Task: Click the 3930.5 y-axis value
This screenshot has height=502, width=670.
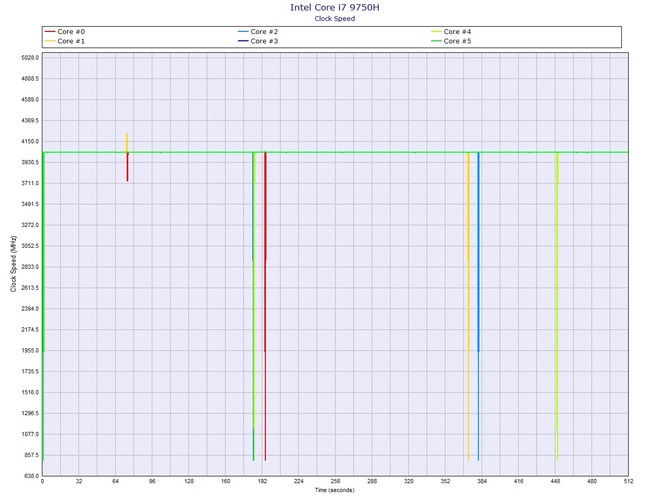Action: pyautogui.click(x=30, y=162)
